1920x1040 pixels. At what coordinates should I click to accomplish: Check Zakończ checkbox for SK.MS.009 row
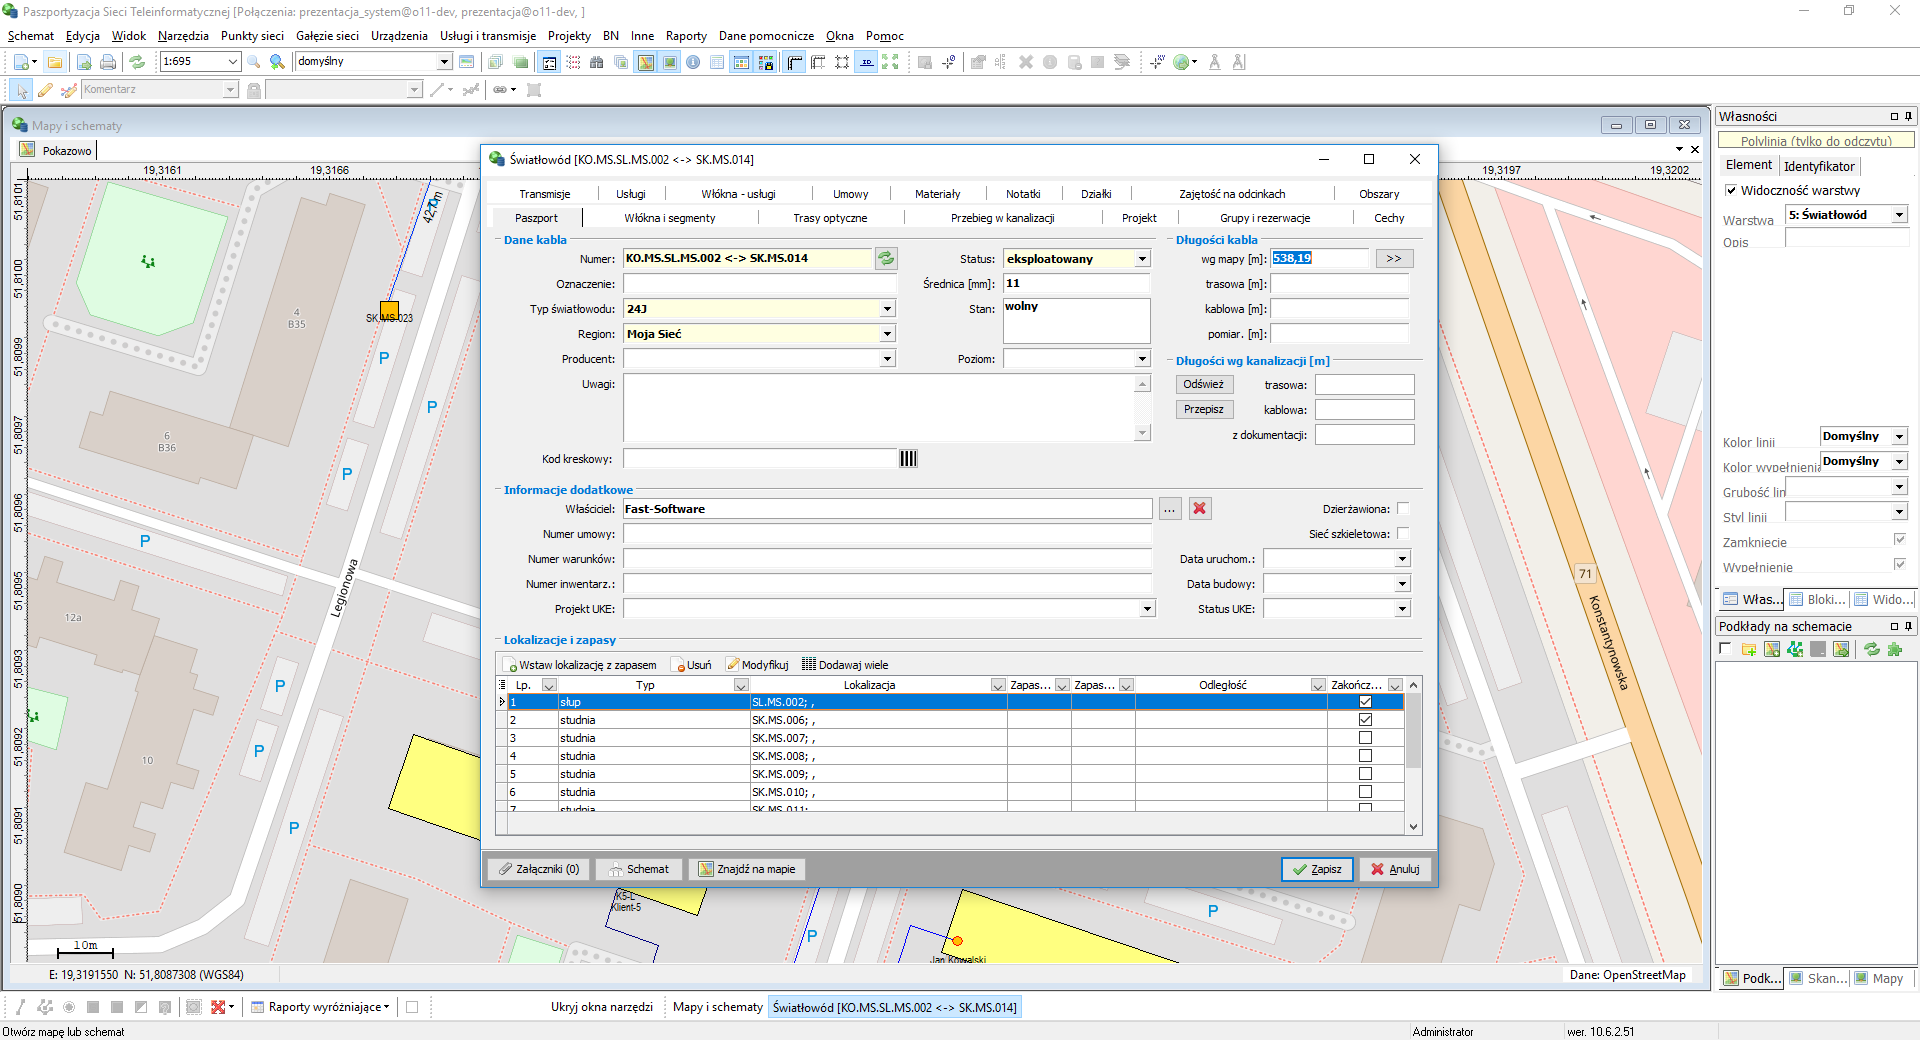[x=1365, y=774]
